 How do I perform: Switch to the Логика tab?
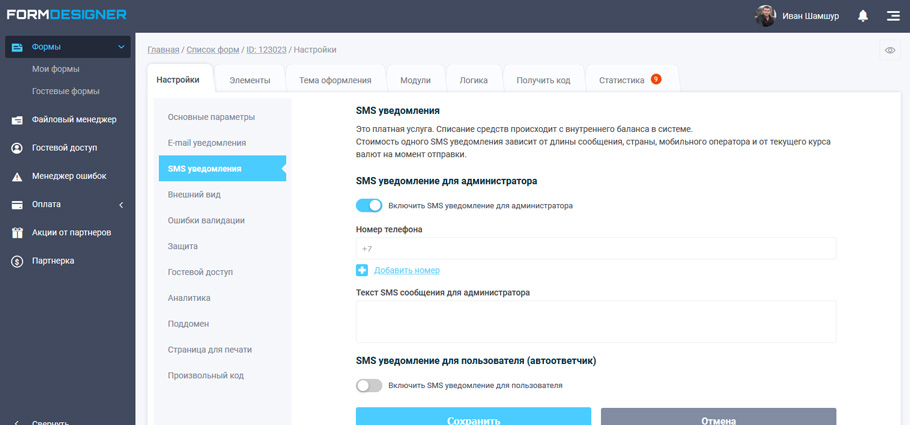474,81
